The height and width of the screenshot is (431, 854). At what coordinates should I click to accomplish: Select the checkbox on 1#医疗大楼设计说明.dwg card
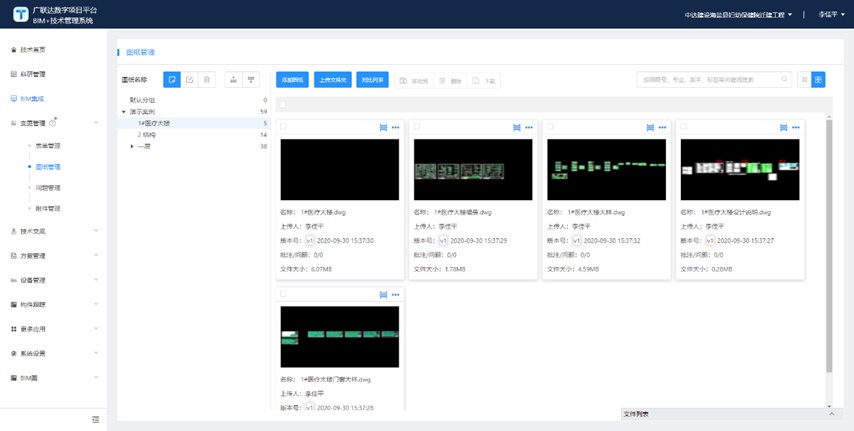click(x=684, y=127)
